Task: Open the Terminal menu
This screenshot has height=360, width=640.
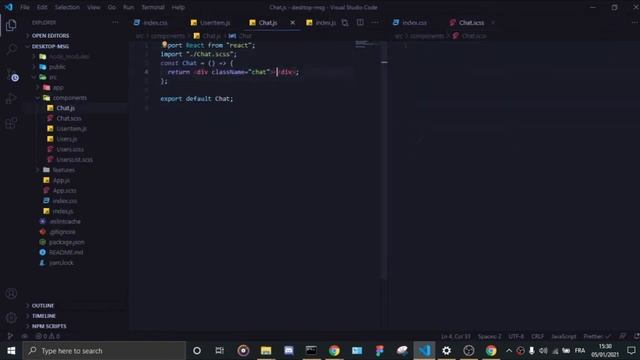Action: (153, 7)
